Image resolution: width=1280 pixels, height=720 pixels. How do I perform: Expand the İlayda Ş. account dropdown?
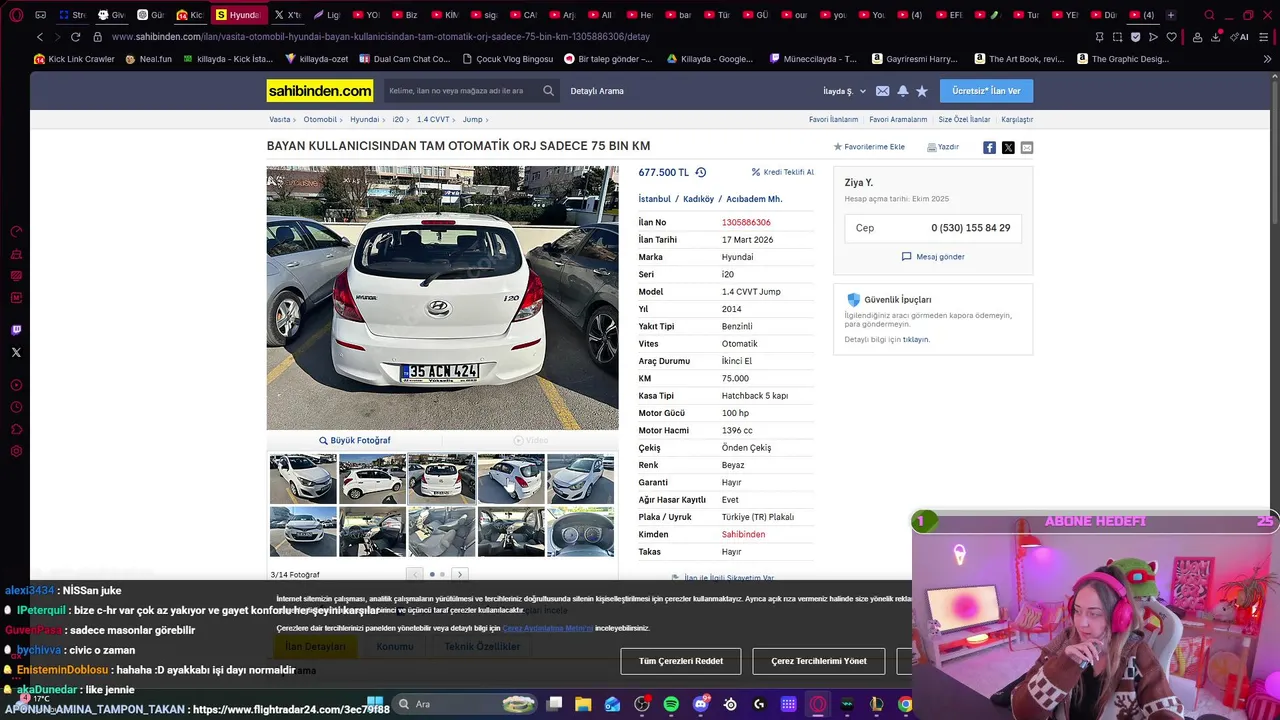[845, 91]
